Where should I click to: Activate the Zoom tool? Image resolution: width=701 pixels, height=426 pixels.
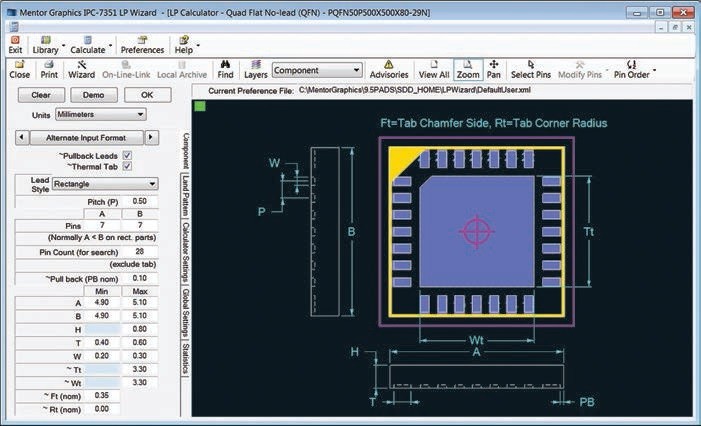tap(468, 70)
